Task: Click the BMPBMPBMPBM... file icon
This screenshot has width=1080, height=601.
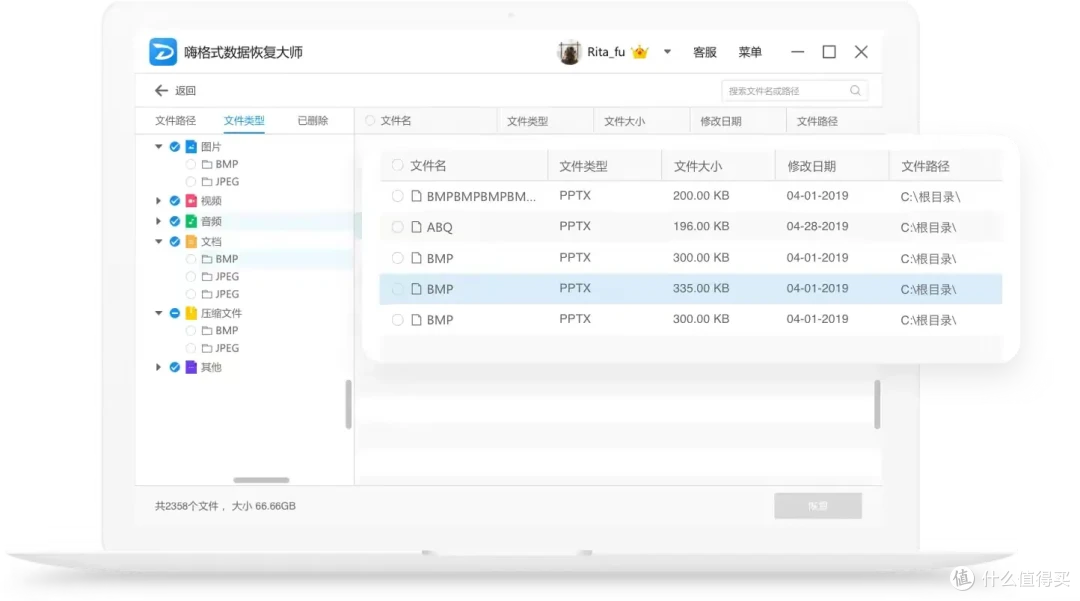Action: coord(416,196)
